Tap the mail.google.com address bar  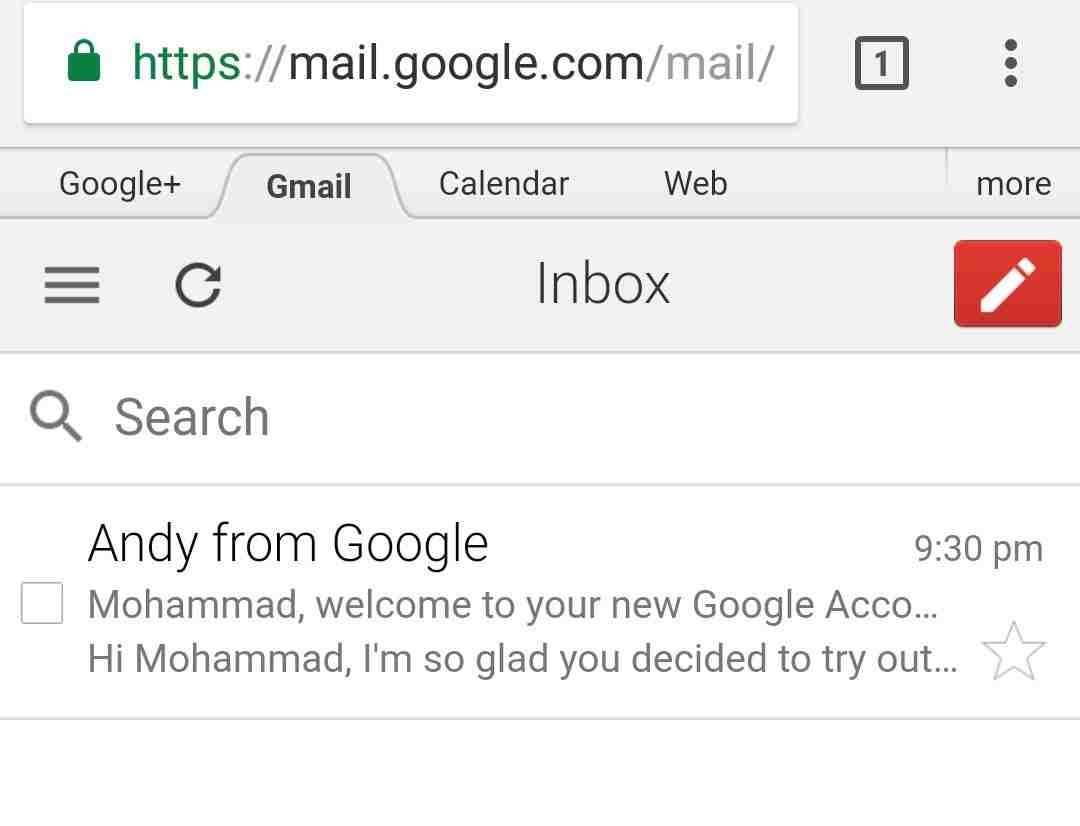click(x=452, y=64)
